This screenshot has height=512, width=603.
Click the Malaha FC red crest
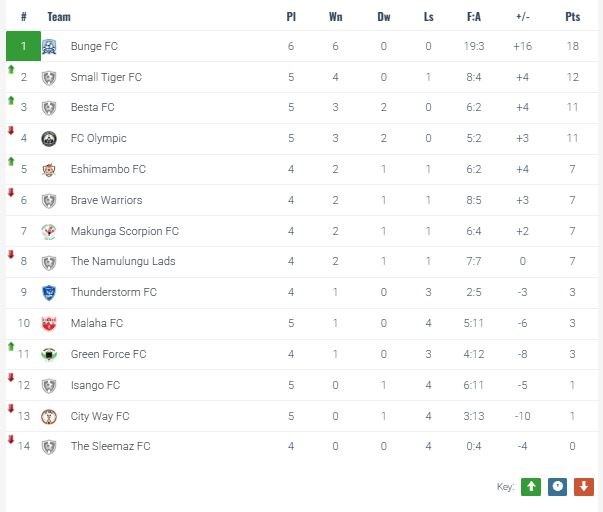[x=49, y=324]
